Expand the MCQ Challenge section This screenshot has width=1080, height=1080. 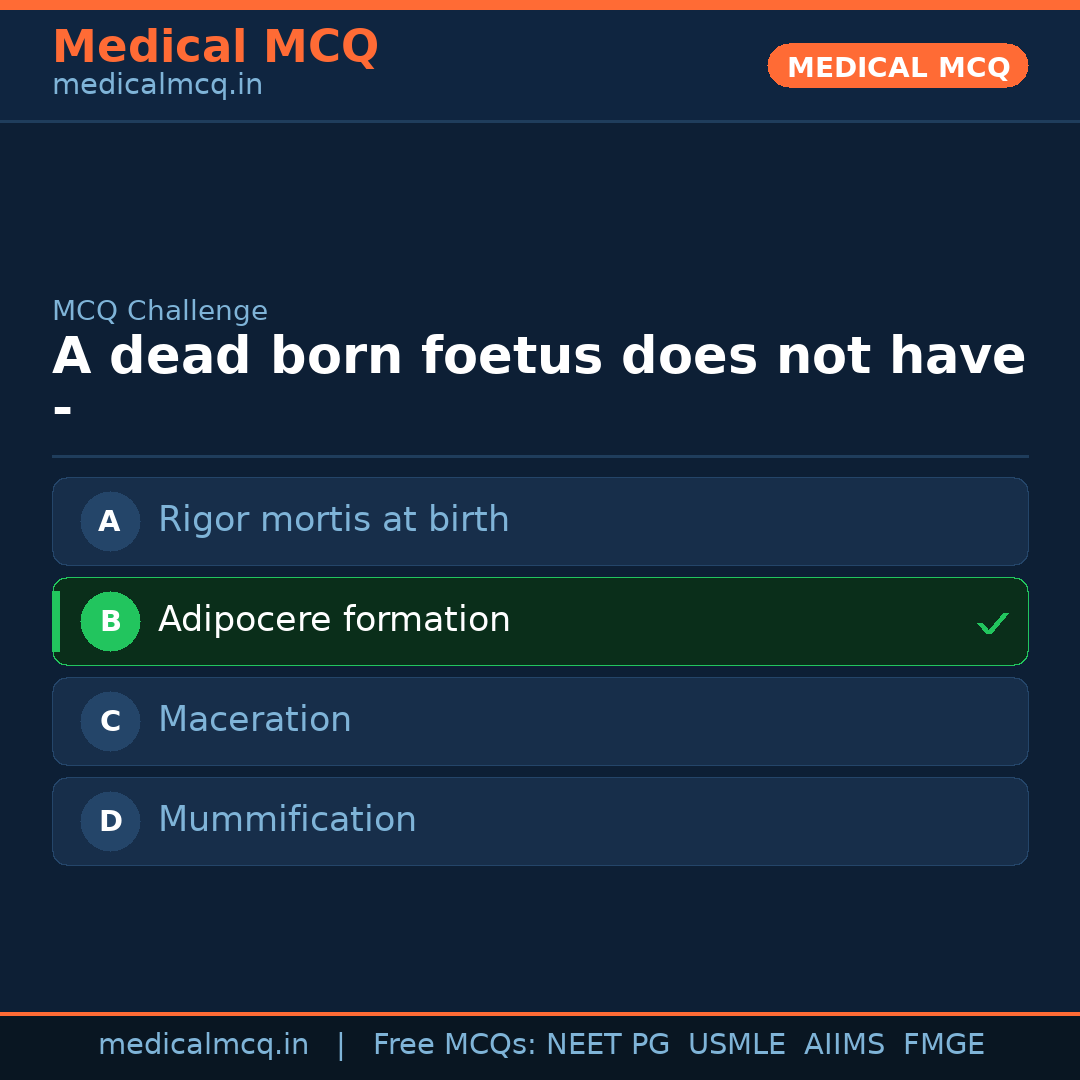pyautogui.click(x=160, y=310)
